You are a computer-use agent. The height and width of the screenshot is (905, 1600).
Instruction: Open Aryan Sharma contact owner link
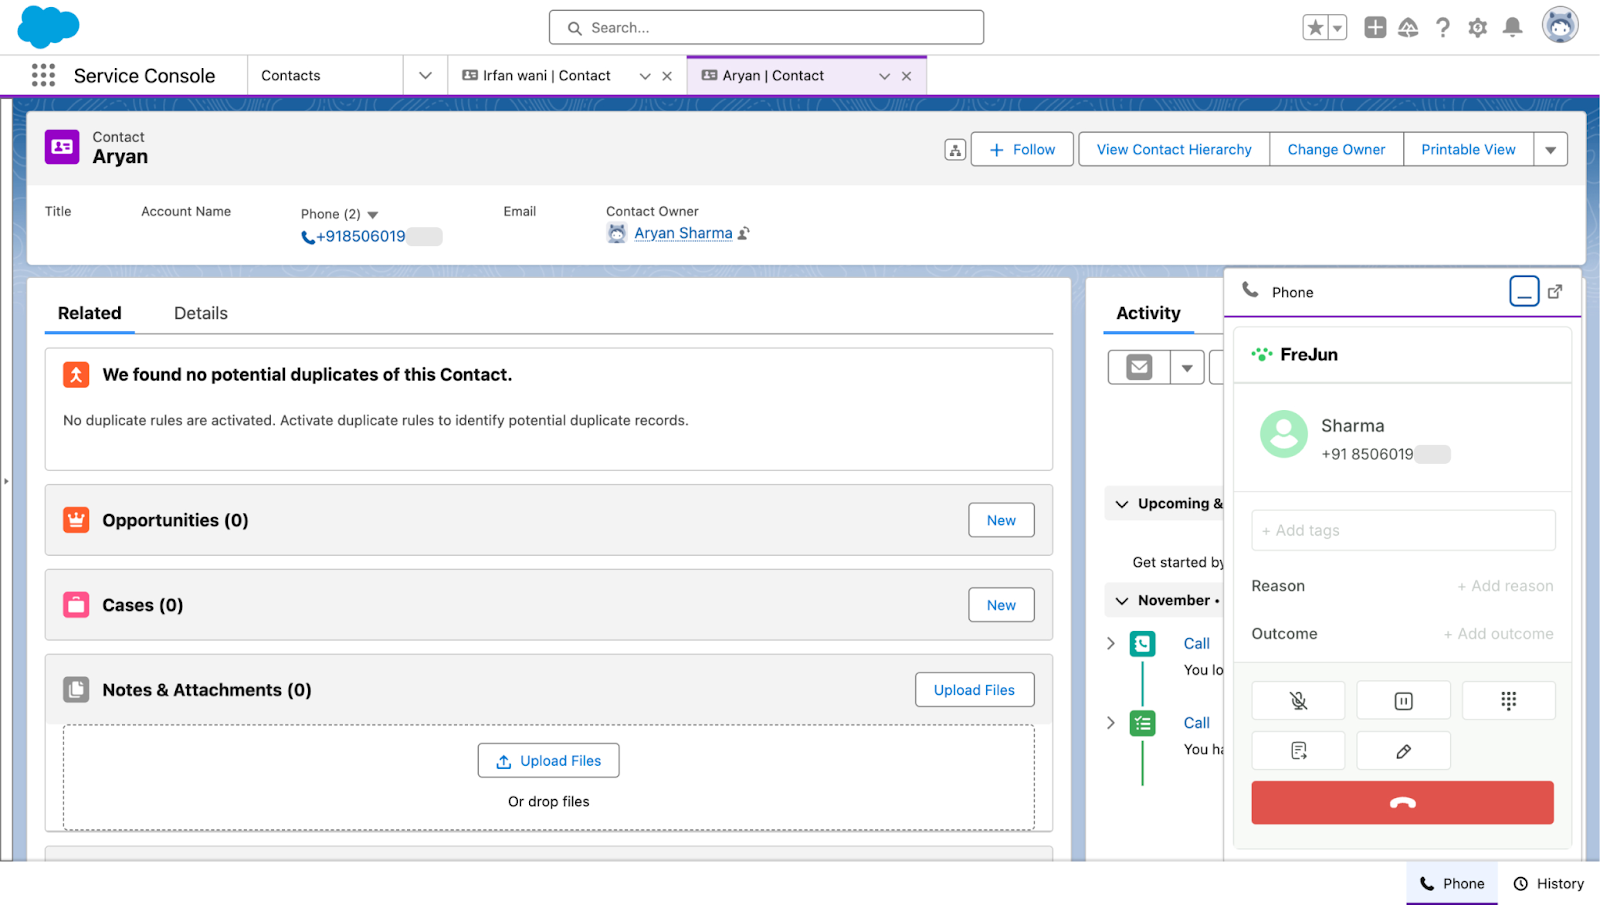[x=683, y=234]
